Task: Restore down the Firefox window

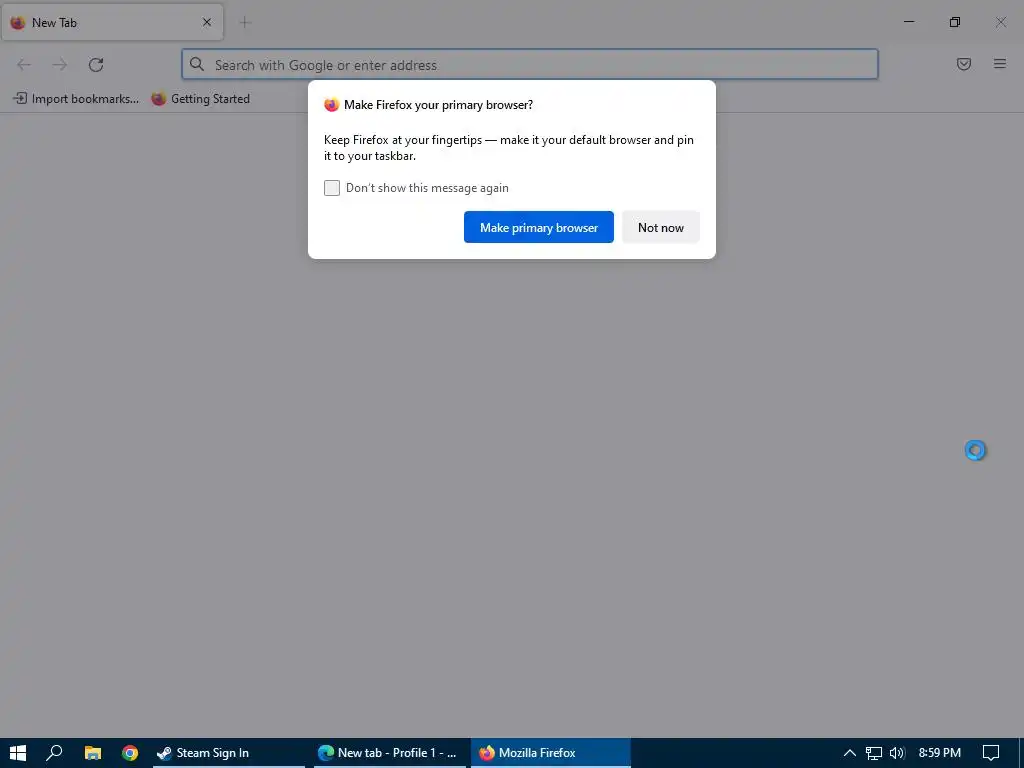Action: pos(955,22)
